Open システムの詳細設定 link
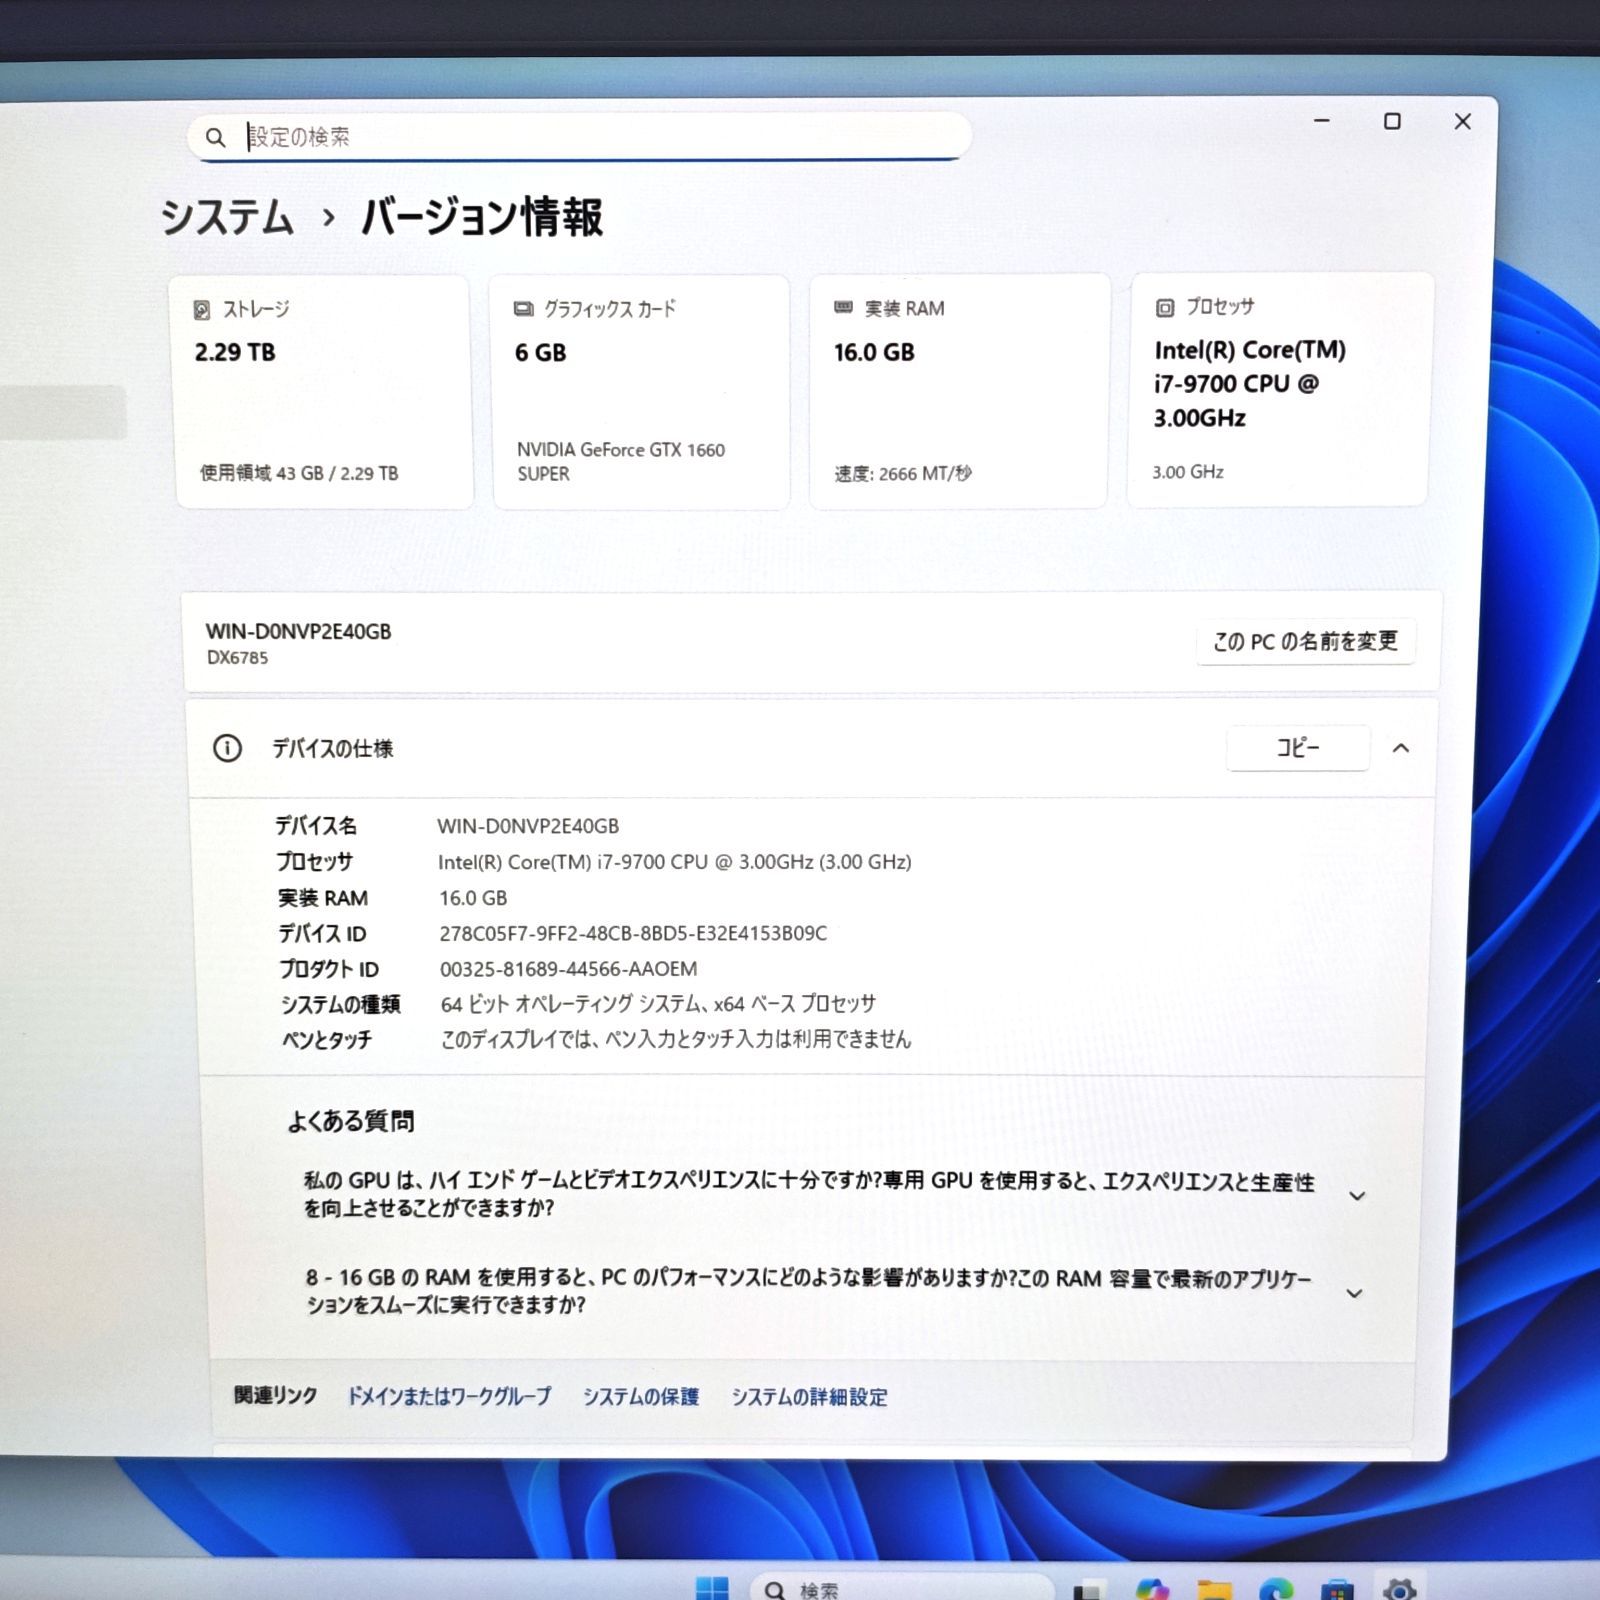 809,1397
